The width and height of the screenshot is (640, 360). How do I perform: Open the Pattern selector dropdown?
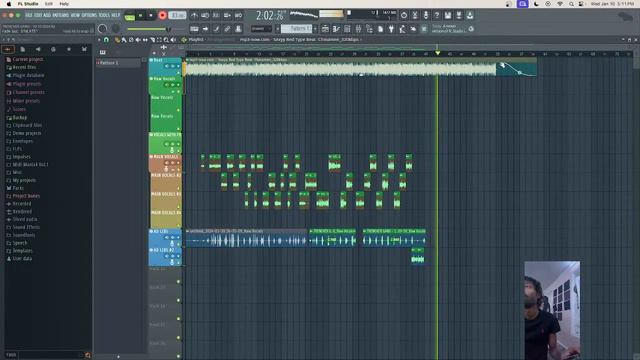point(297,29)
